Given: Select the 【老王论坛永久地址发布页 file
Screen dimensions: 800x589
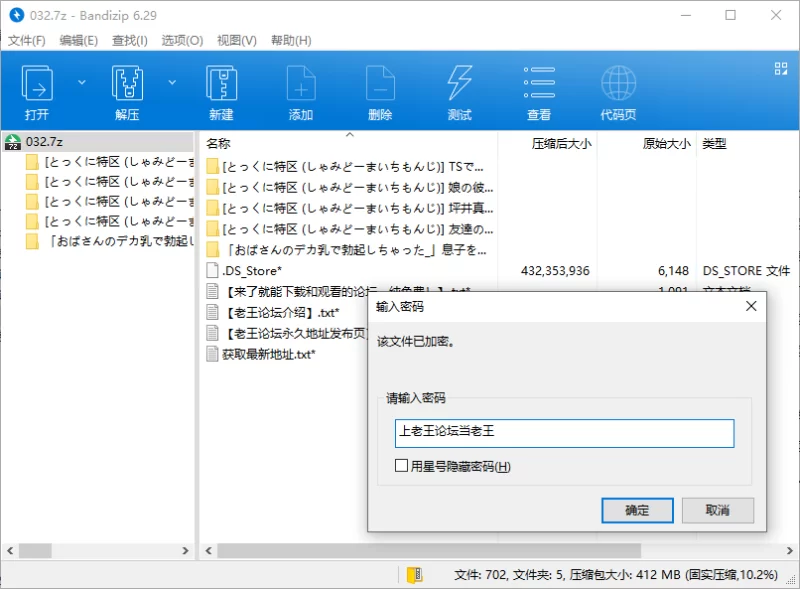Looking at the screenshot, I should [x=286, y=333].
